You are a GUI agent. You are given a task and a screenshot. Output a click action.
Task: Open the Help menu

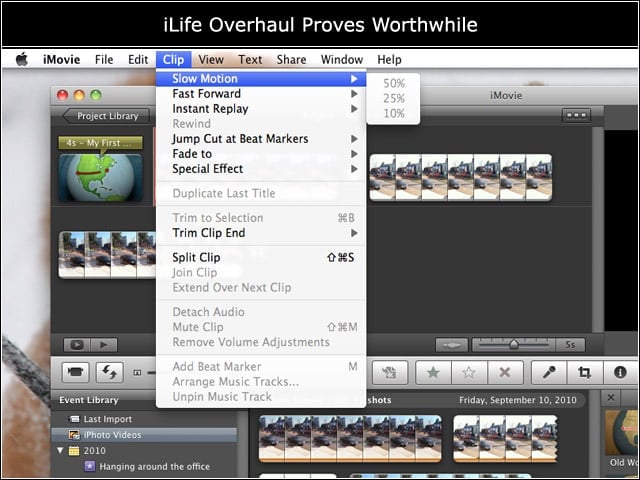[x=389, y=60]
